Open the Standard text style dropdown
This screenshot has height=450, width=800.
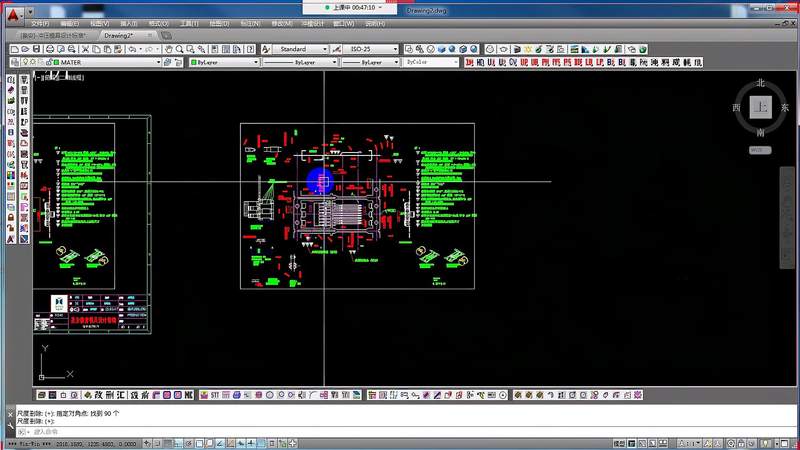[x=301, y=49]
